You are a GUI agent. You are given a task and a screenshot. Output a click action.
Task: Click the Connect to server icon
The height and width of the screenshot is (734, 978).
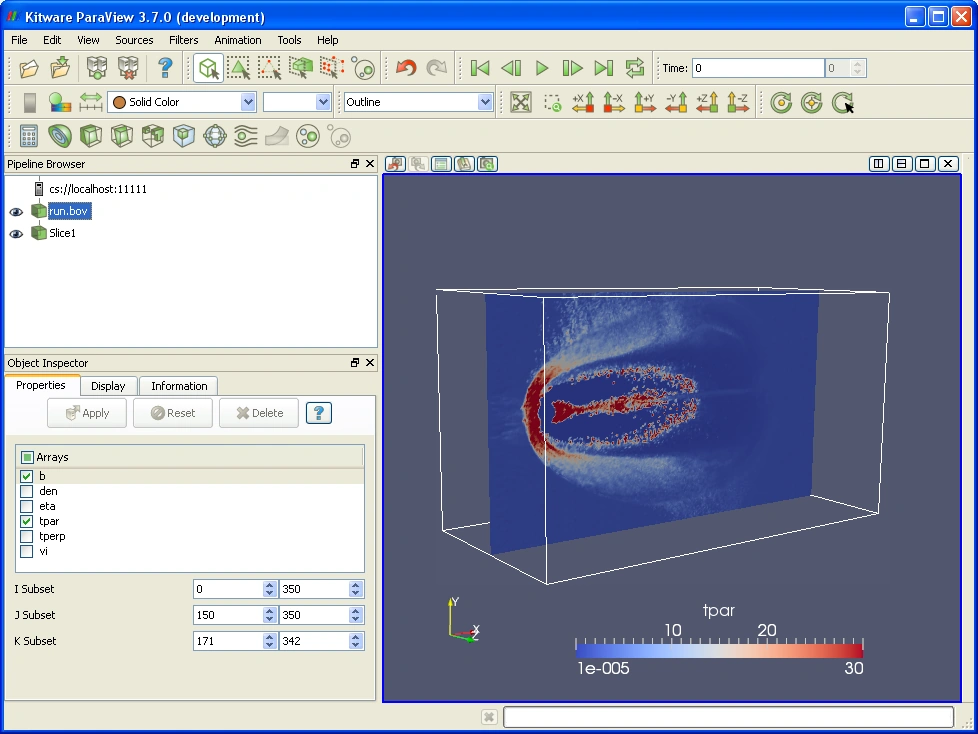(96, 68)
